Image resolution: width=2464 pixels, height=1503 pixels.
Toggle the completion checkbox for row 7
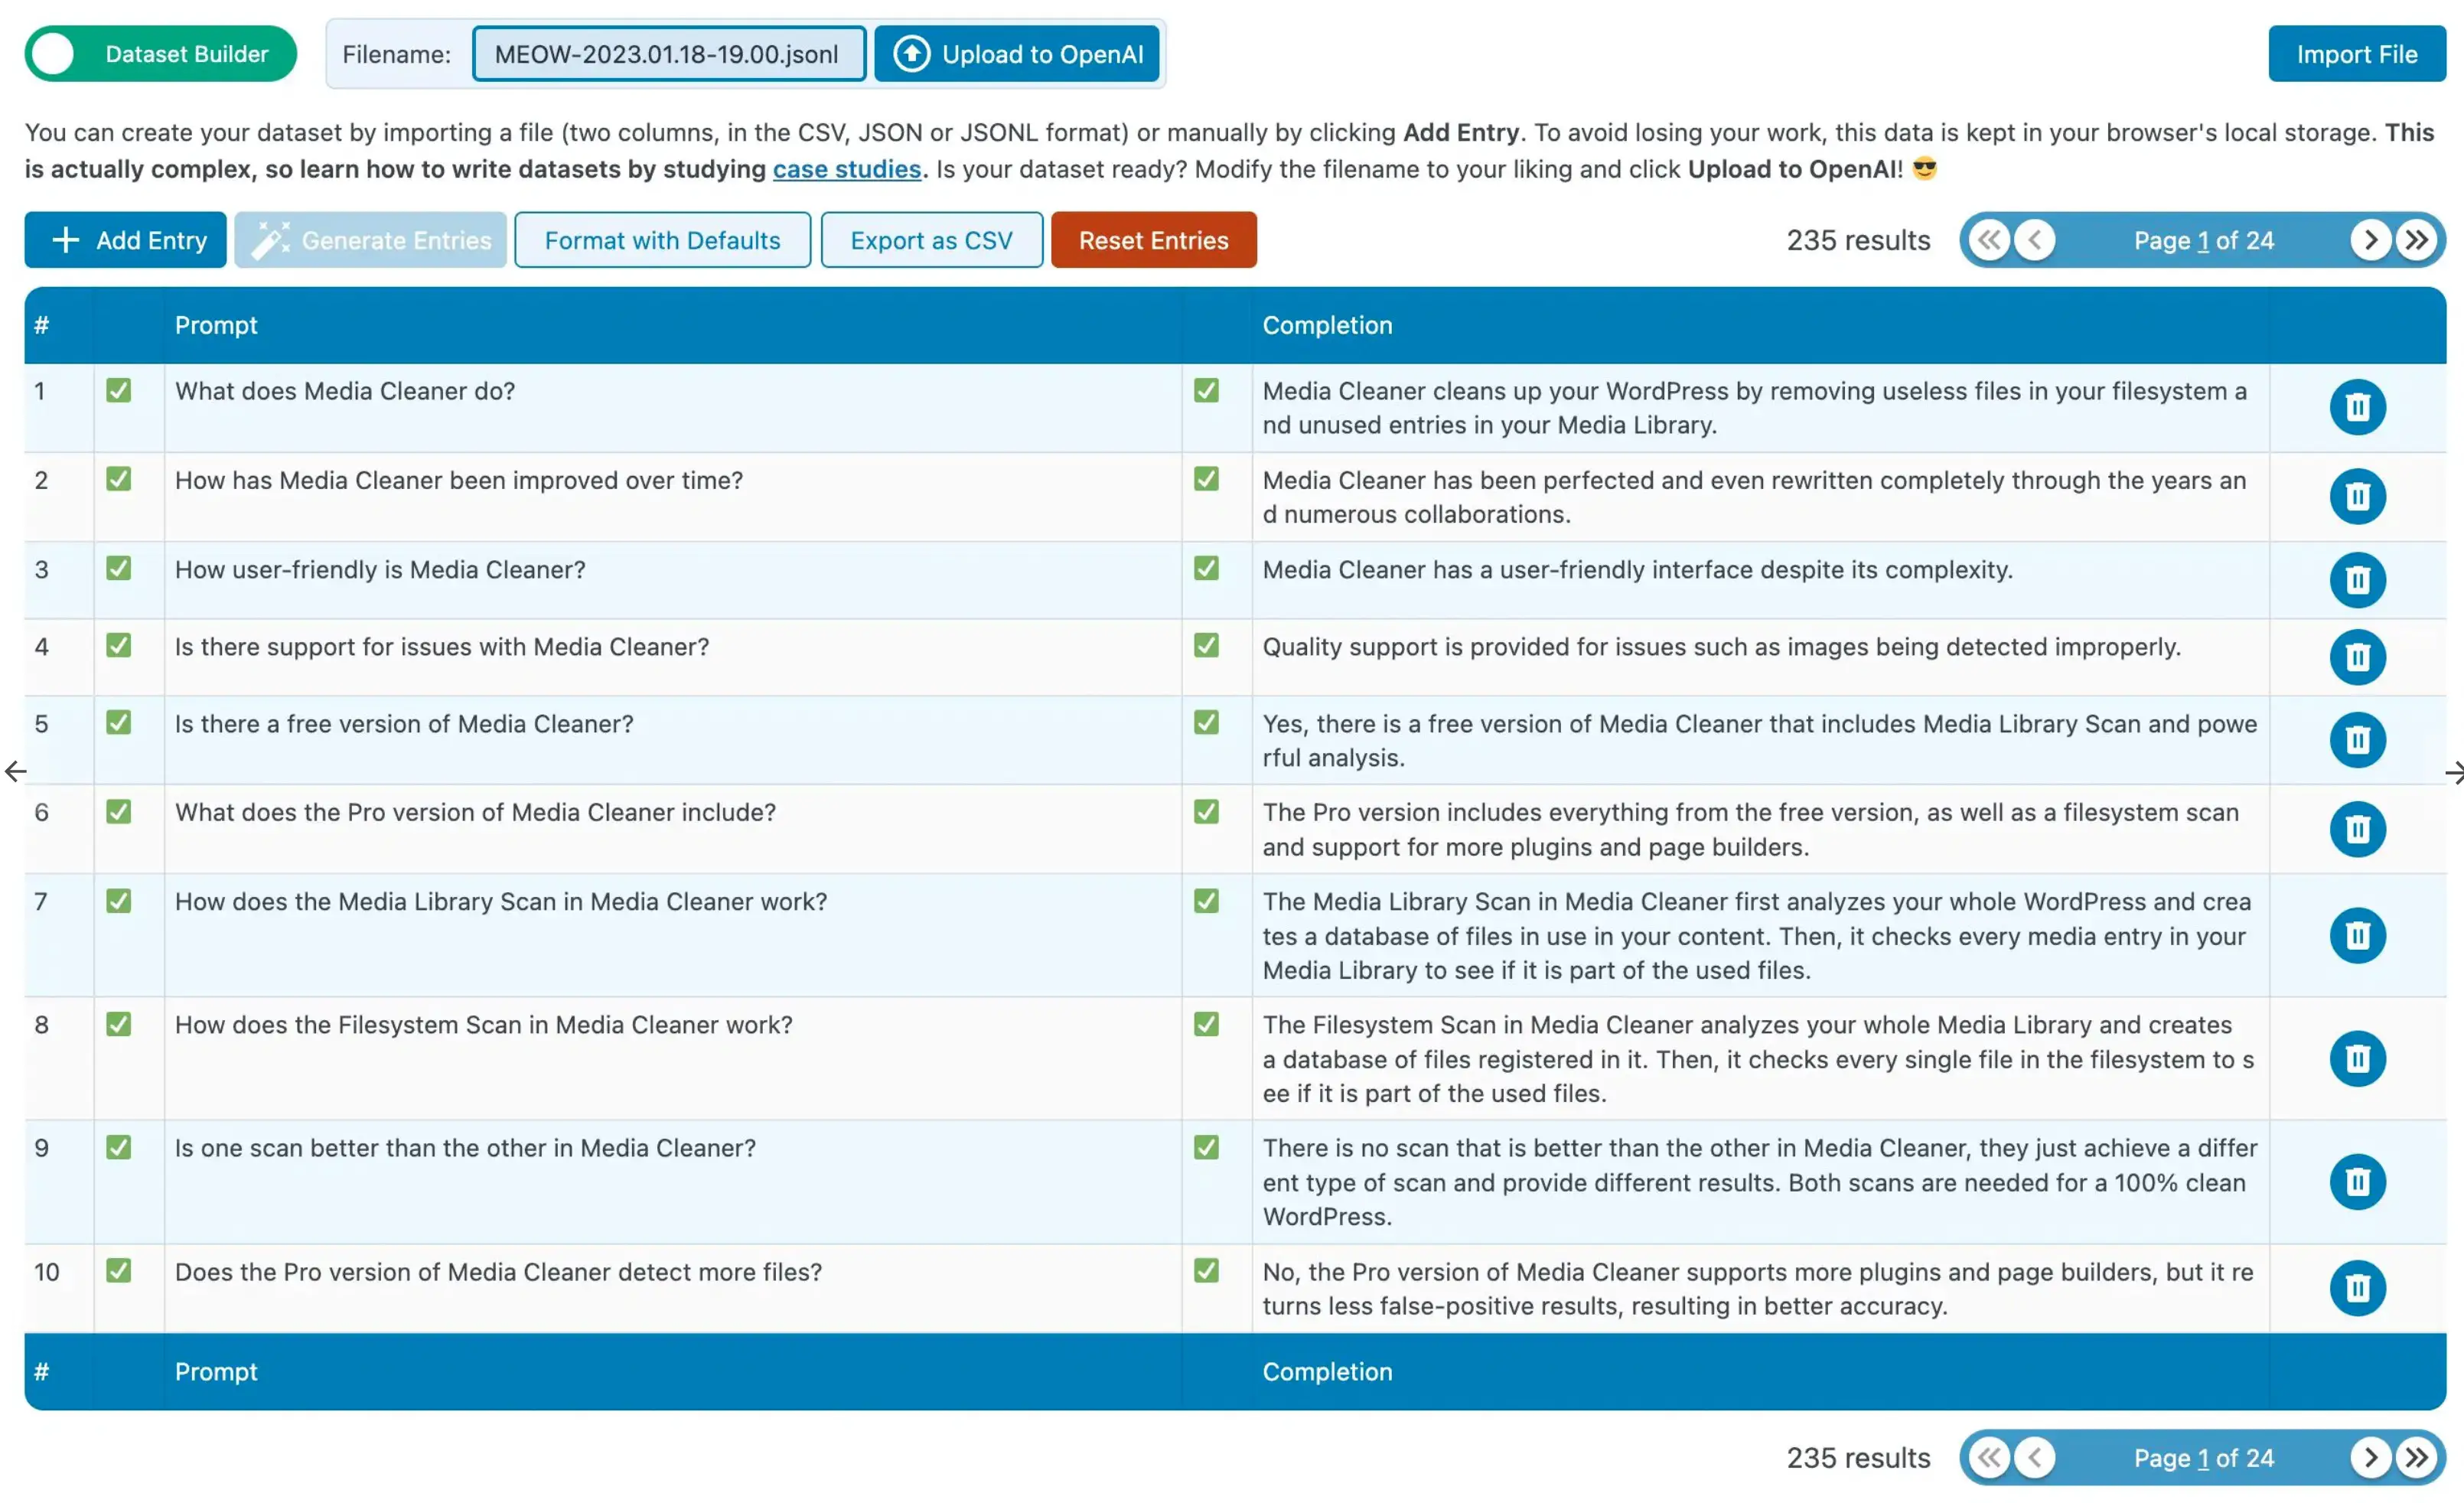click(x=1208, y=901)
